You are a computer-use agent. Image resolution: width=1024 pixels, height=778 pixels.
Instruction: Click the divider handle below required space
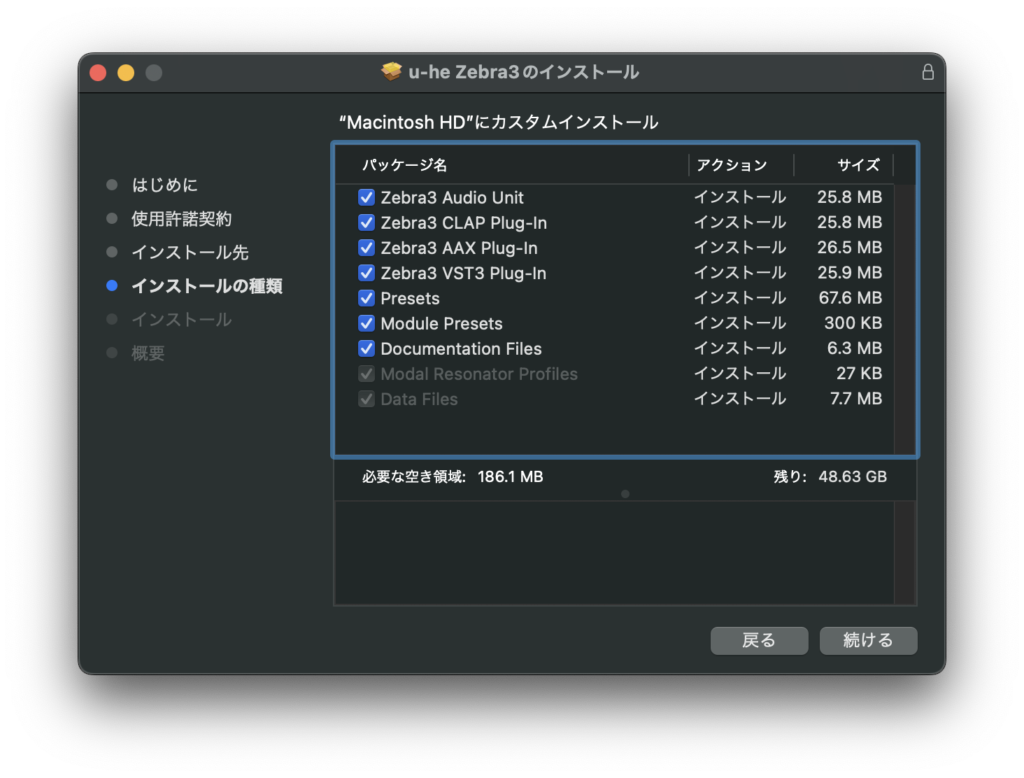click(625, 494)
